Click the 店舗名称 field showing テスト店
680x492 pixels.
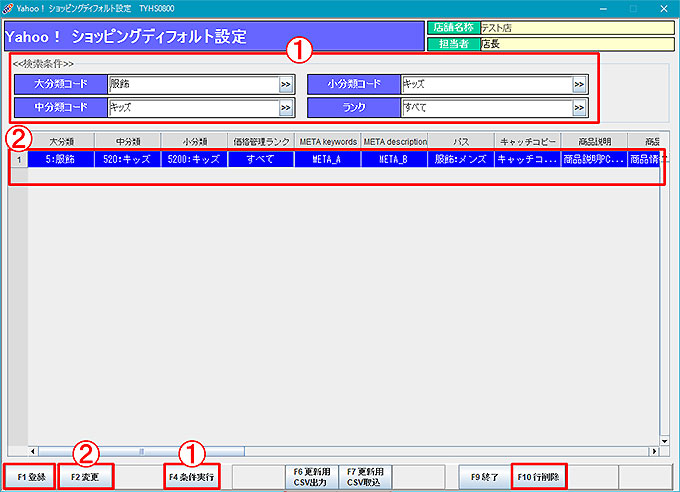(x=577, y=28)
